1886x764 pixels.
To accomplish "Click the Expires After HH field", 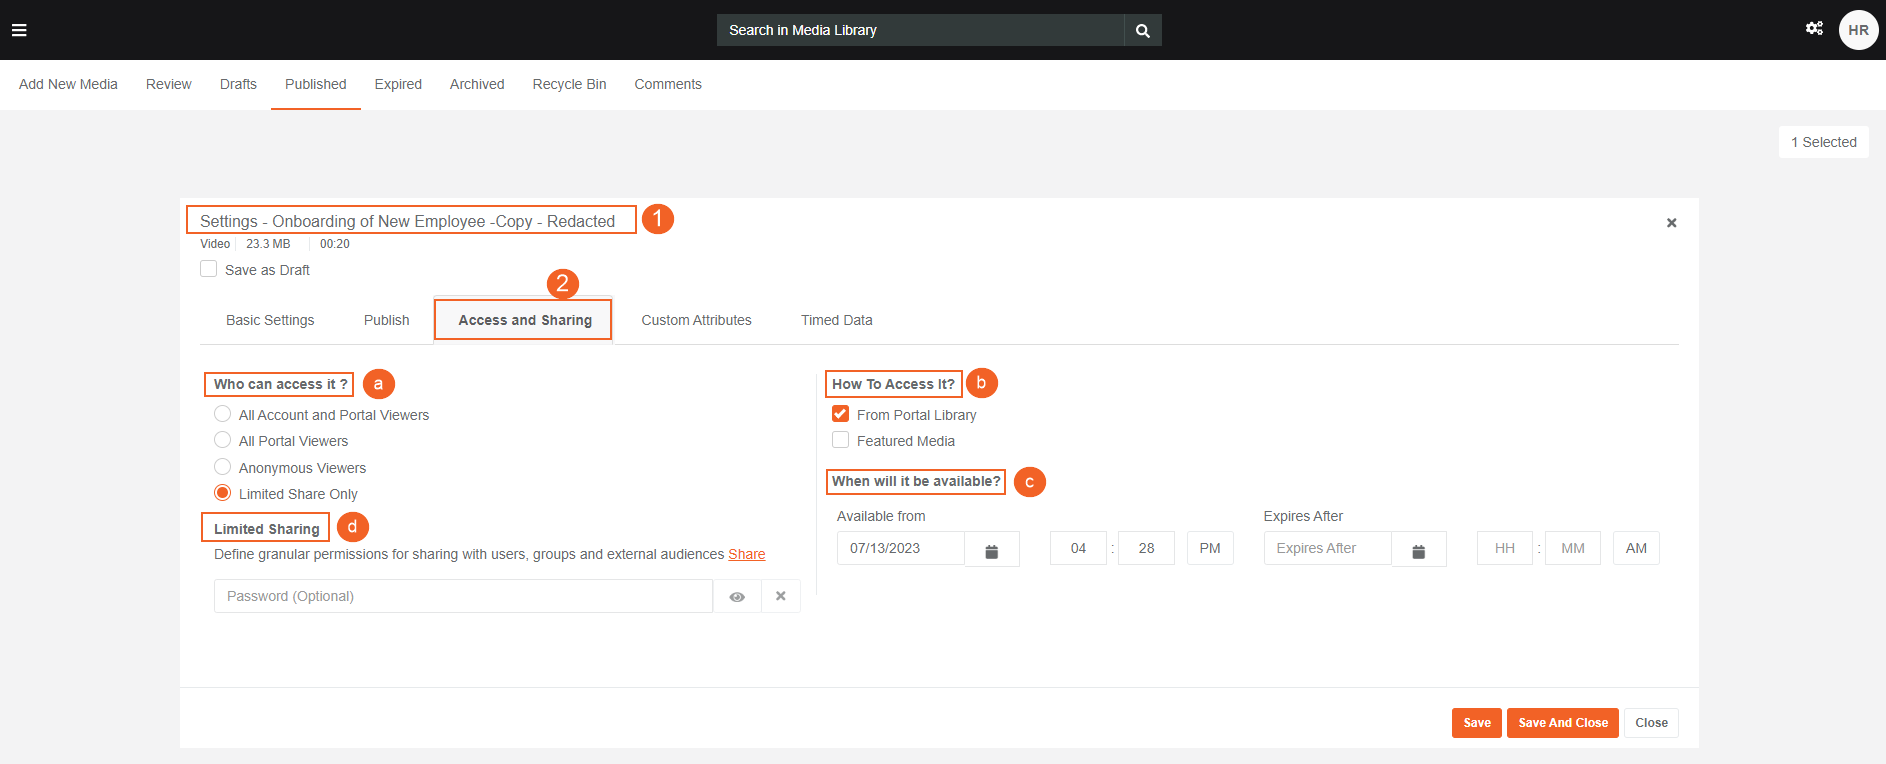I will point(1505,548).
